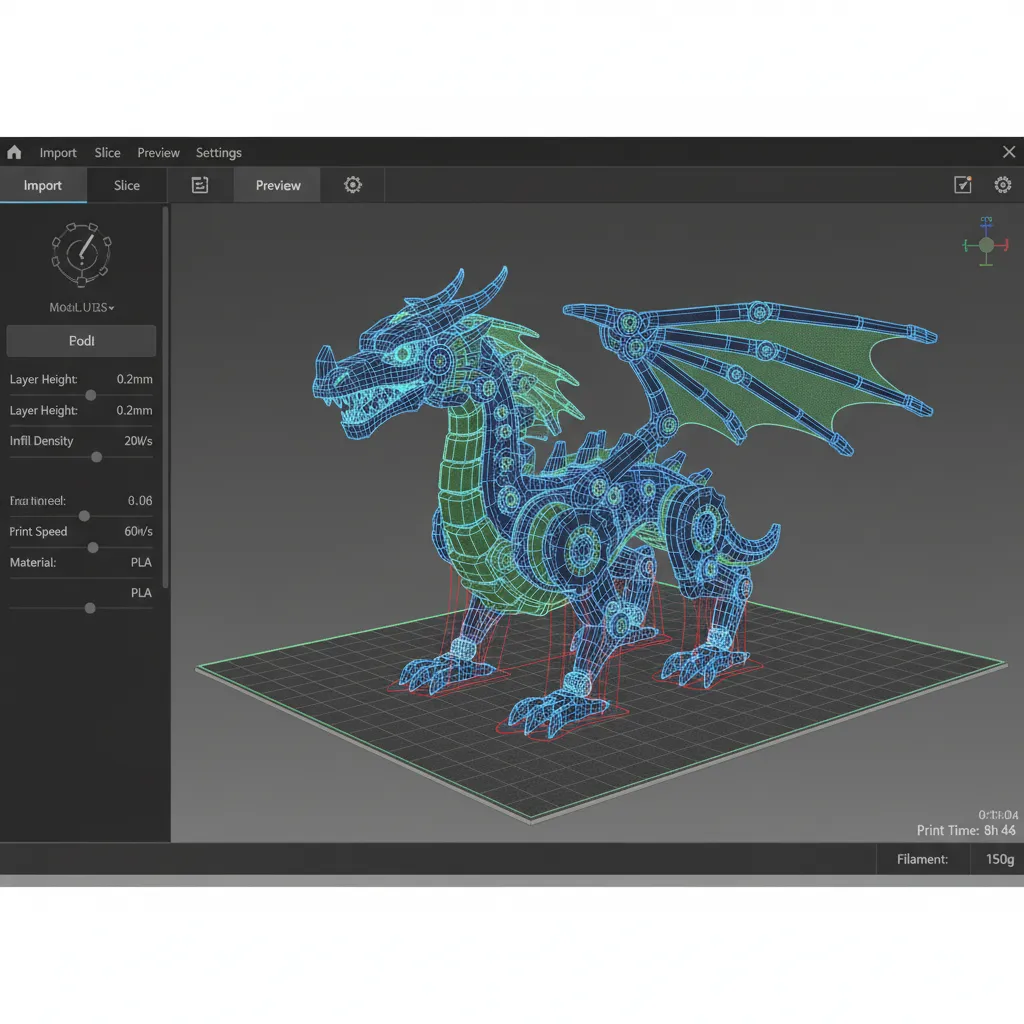Click the home icon in the menu bar
The width and height of the screenshot is (1024, 1024).
pyautogui.click(x=14, y=152)
